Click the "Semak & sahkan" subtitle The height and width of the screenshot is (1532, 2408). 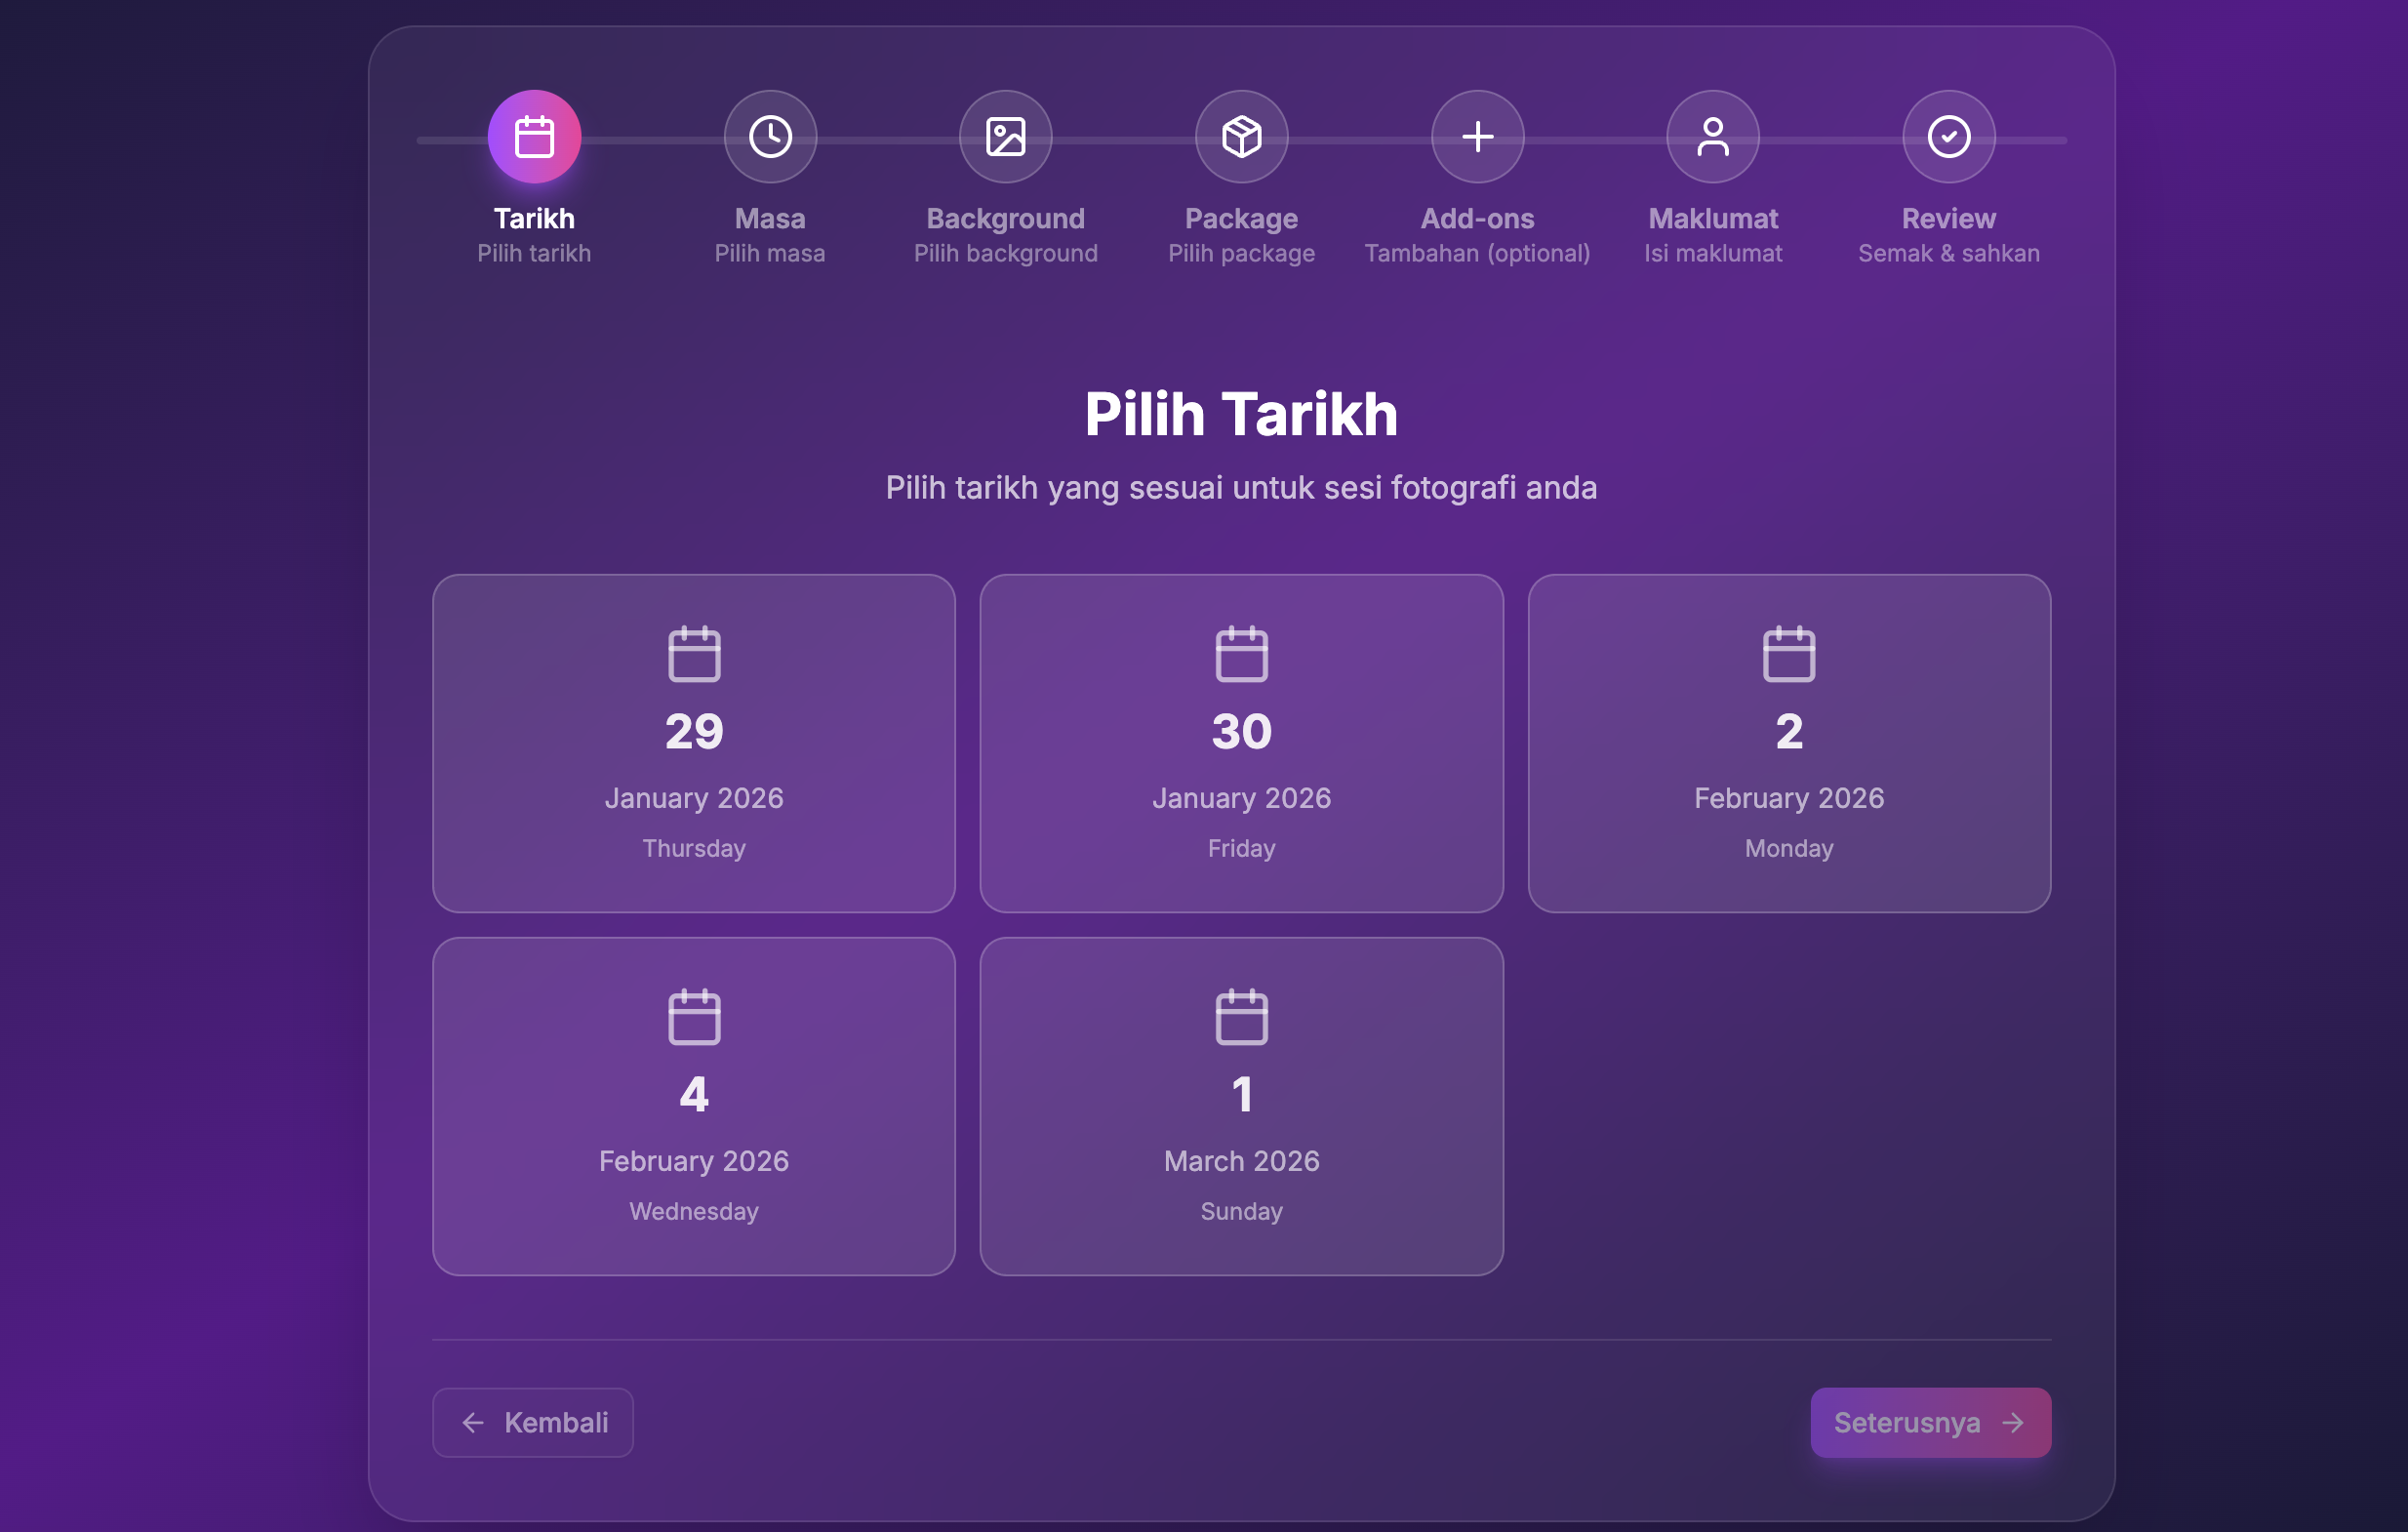click(x=1949, y=253)
